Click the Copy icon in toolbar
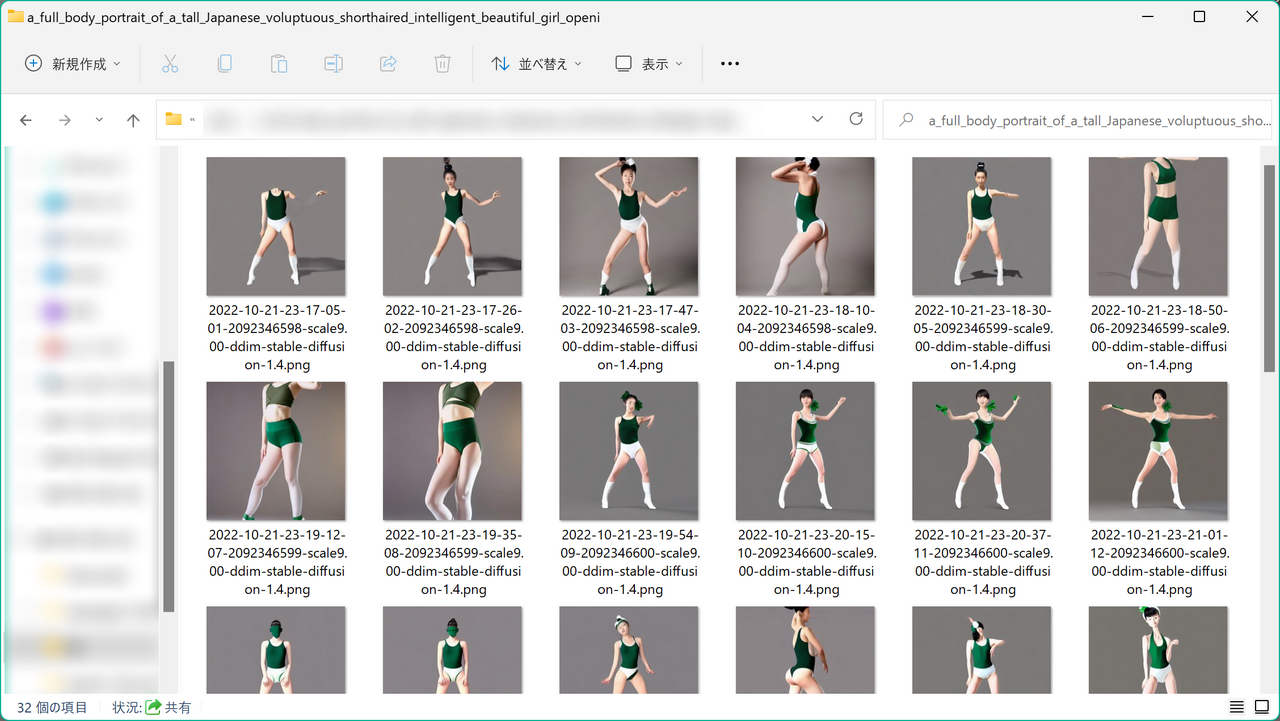This screenshot has height=721, width=1280. point(224,64)
